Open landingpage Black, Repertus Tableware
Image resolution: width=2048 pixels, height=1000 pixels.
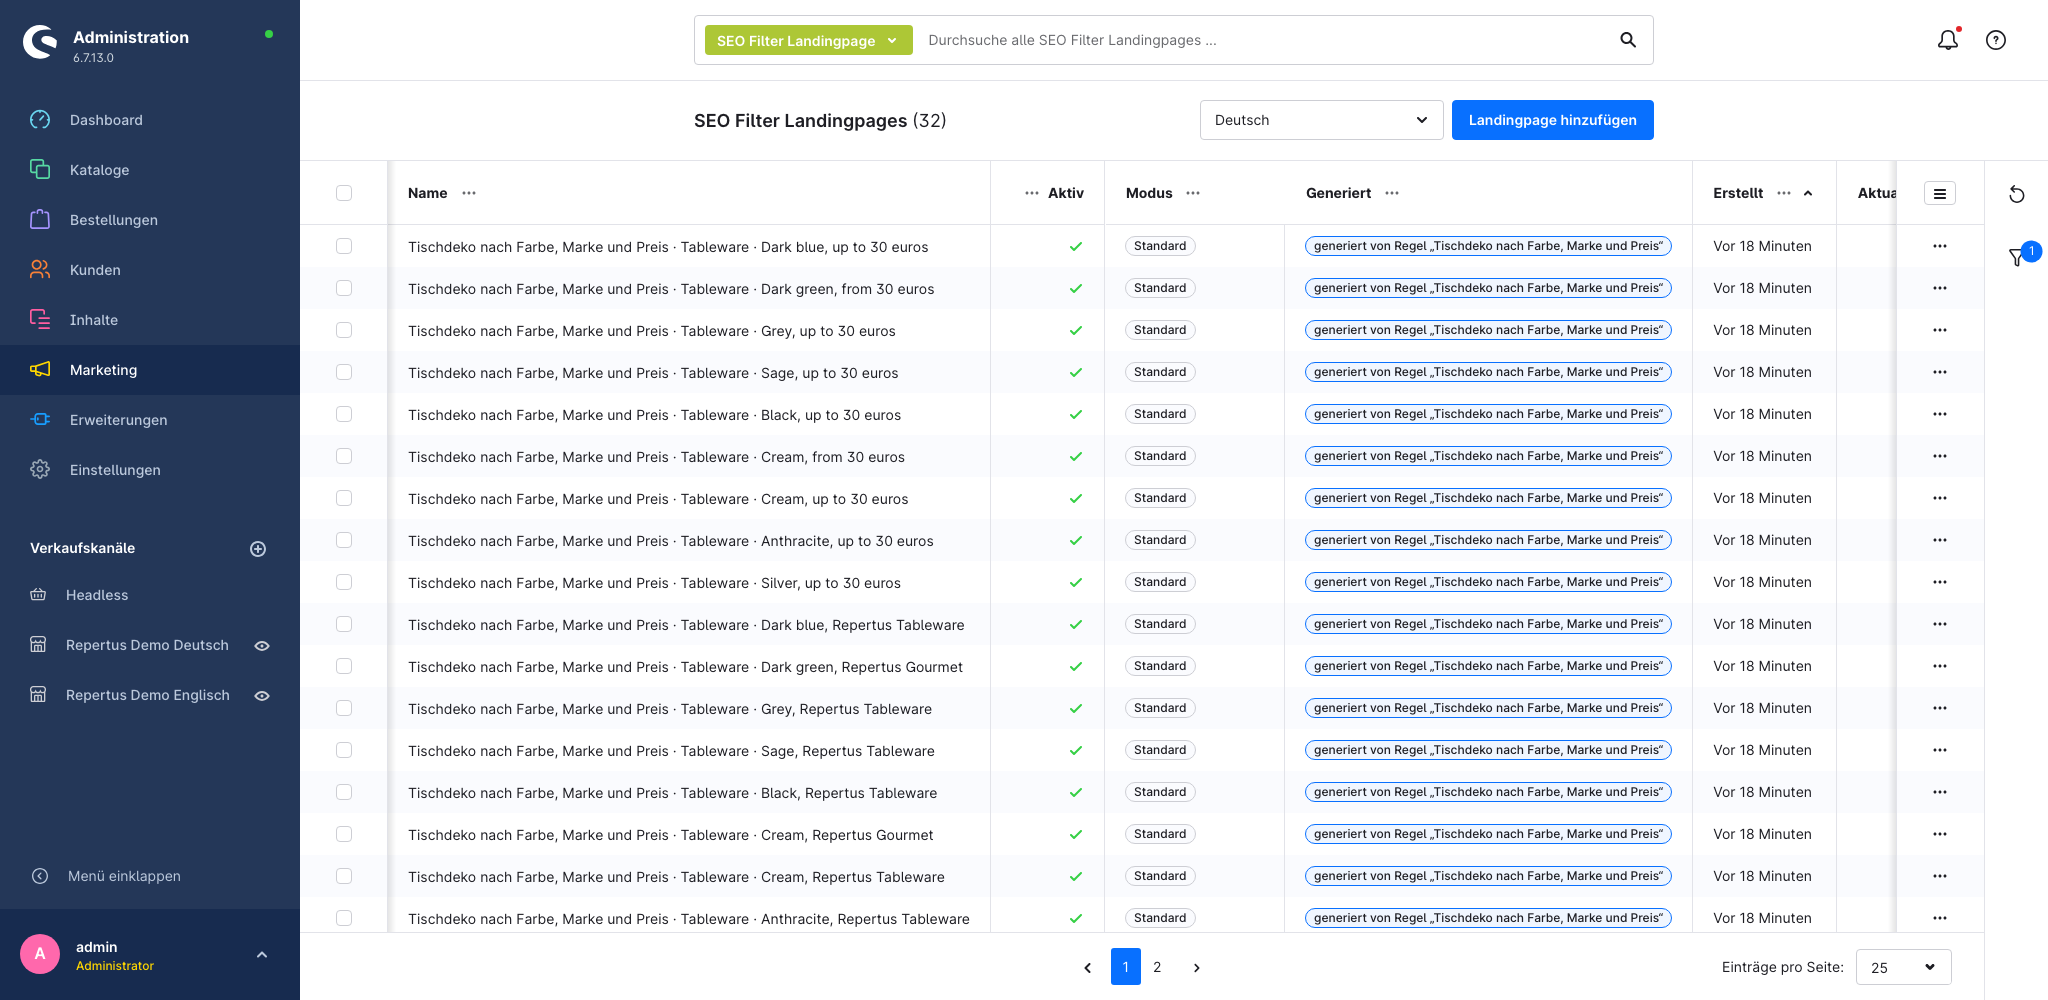[672, 793]
